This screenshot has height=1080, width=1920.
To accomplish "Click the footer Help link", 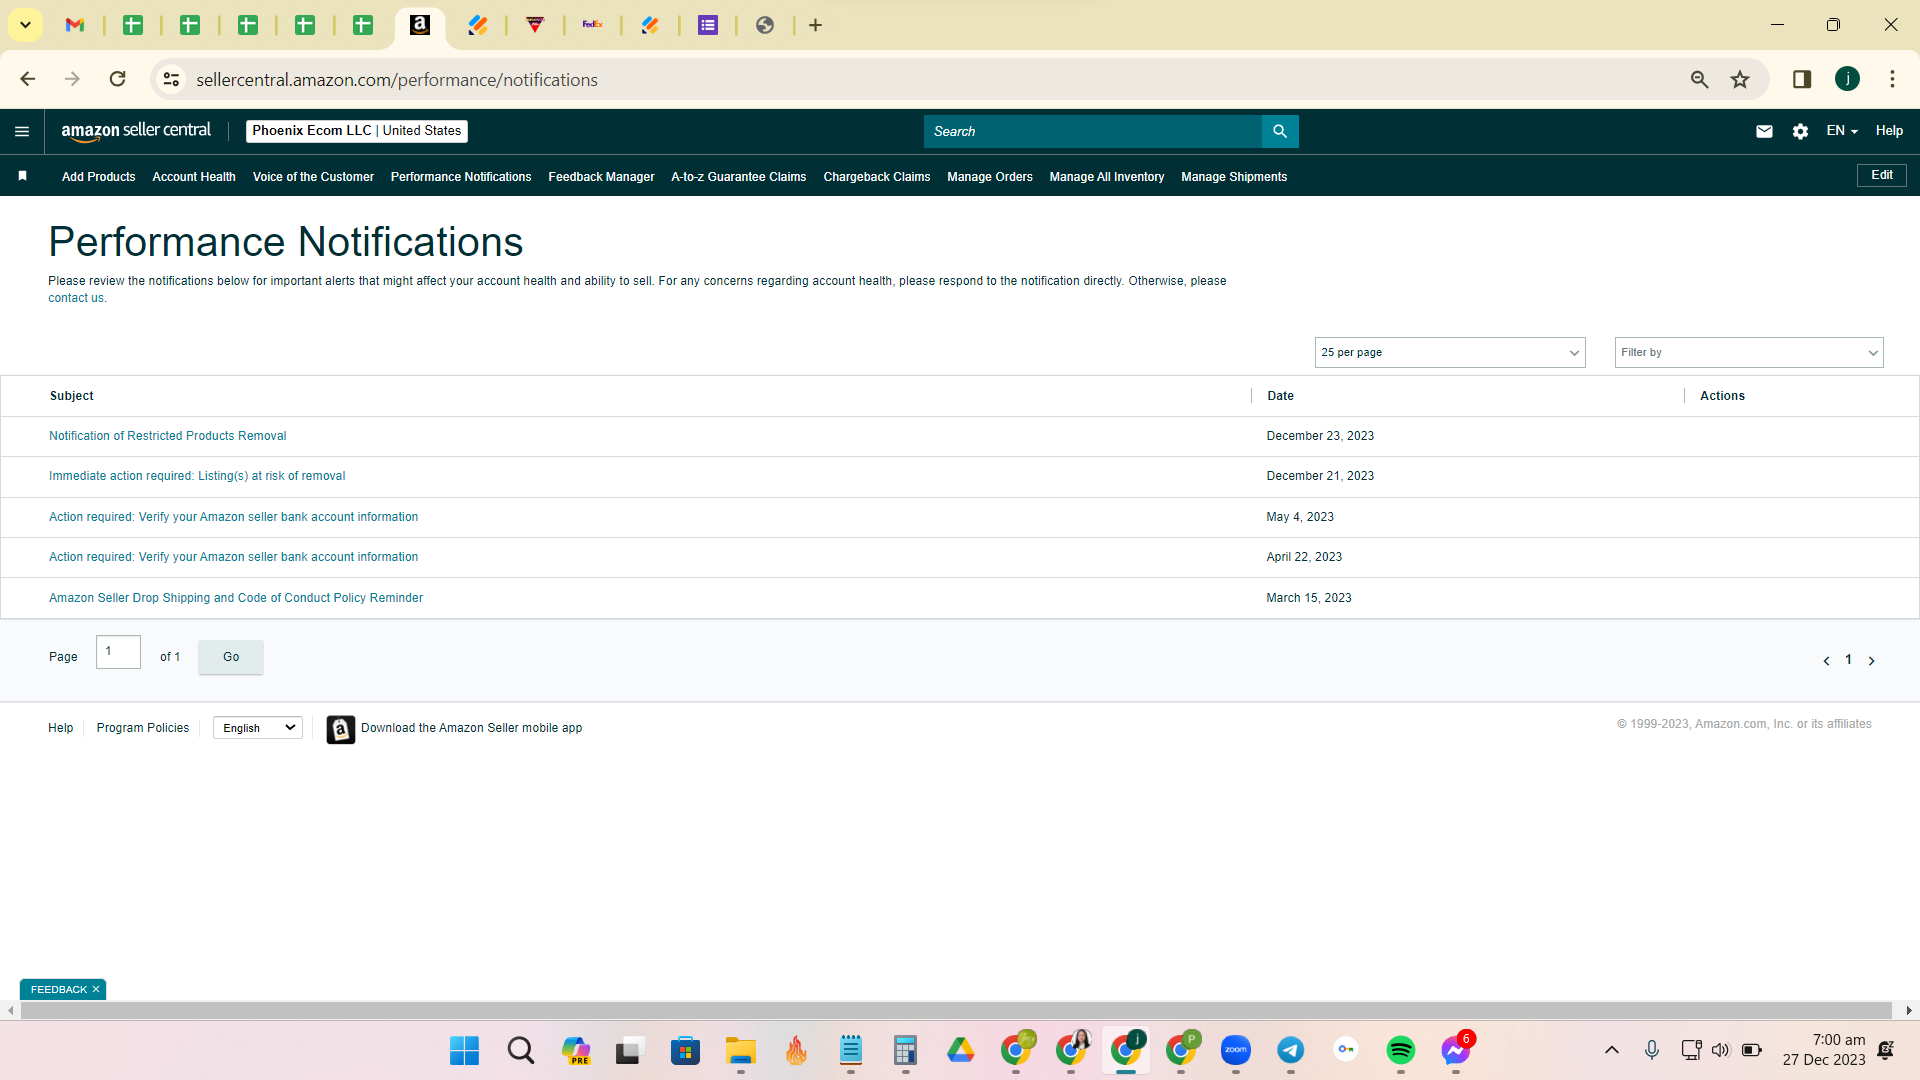I will pyautogui.click(x=61, y=728).
